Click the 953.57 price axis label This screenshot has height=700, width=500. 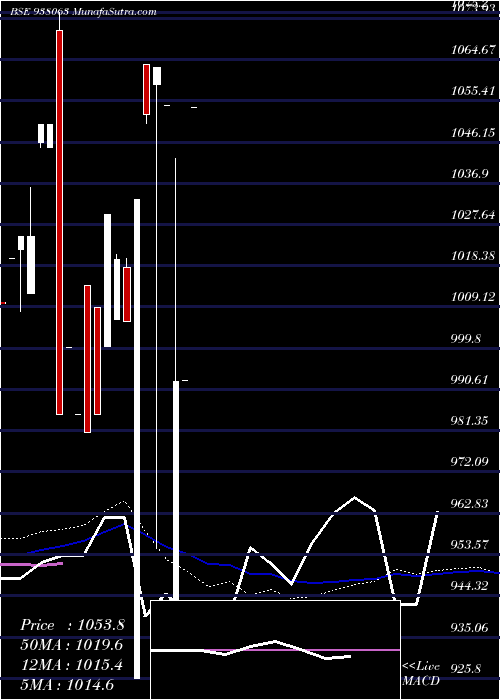(x=469, y=545)
